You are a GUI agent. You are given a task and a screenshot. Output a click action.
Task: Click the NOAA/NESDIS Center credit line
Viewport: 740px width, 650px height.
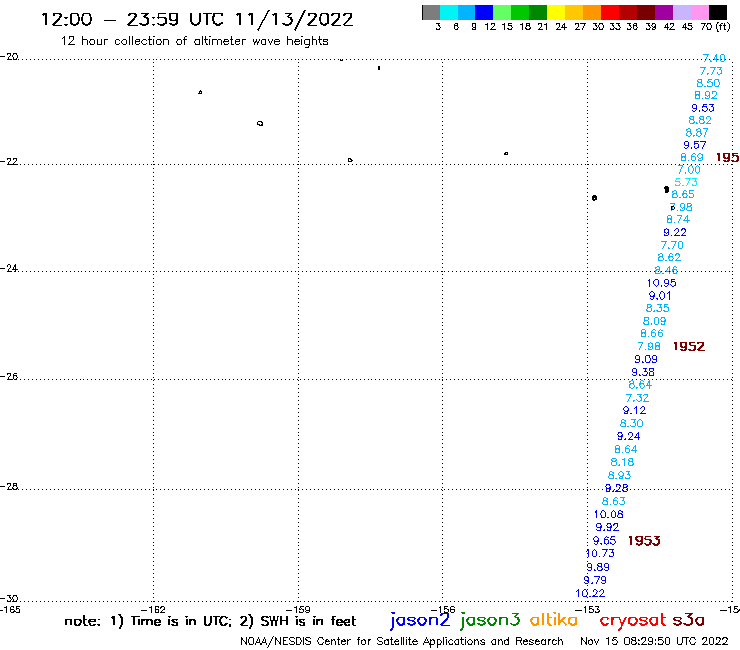click(402, 642)
